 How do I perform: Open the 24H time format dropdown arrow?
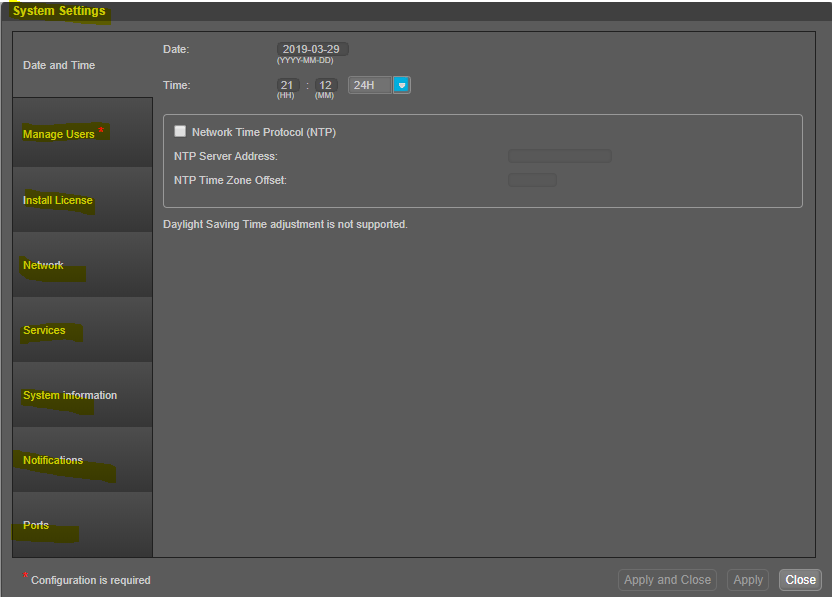click(402, 85)
